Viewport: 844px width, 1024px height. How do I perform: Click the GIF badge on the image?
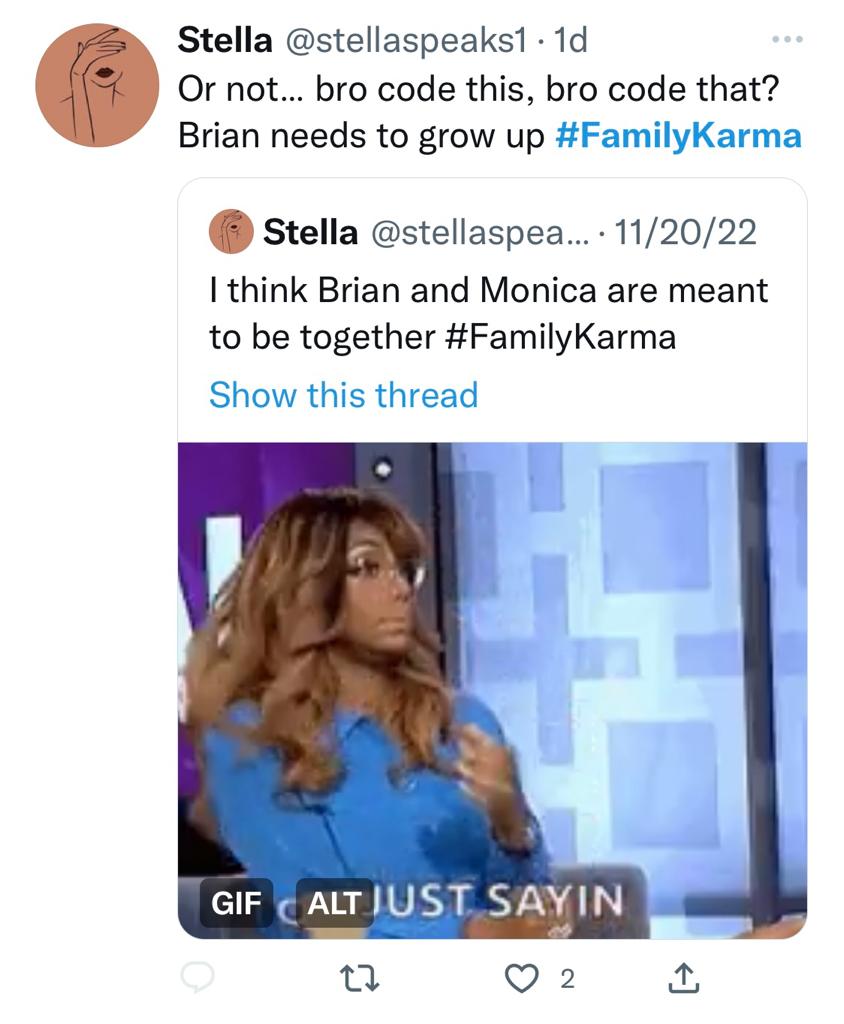pos(236,903)
